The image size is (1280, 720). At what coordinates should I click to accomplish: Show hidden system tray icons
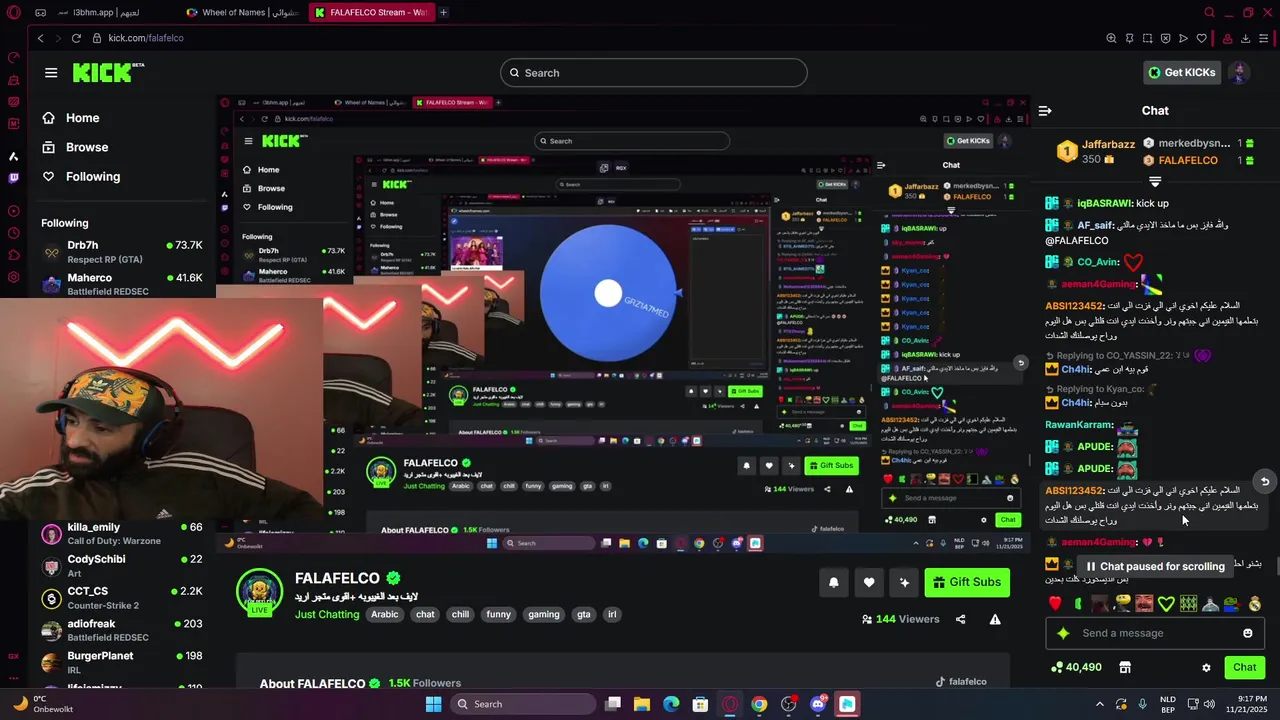coord(1100,704)
